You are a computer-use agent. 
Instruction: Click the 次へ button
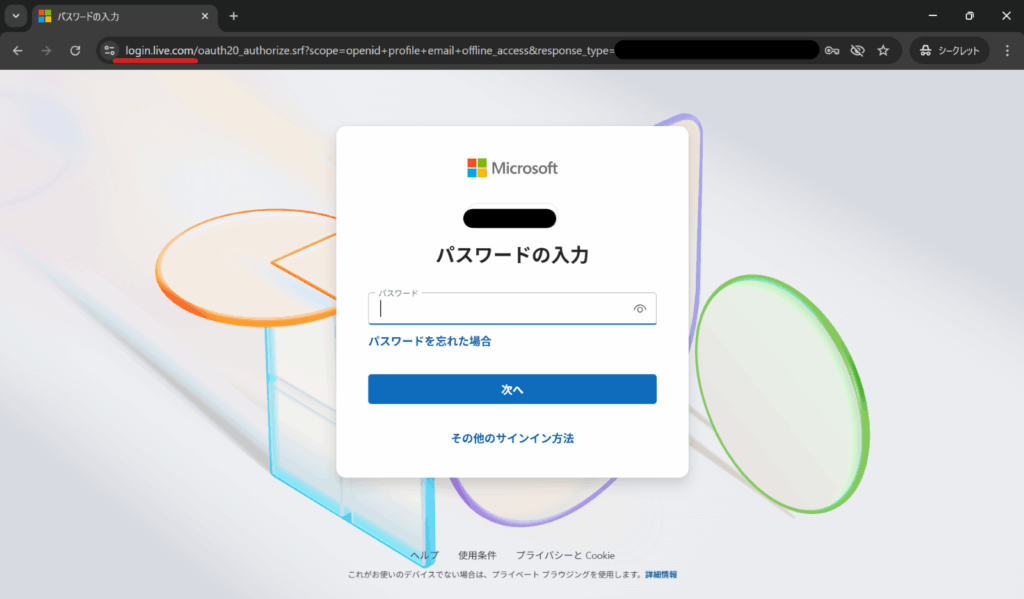pyautogui.click(x=512, y=389)
